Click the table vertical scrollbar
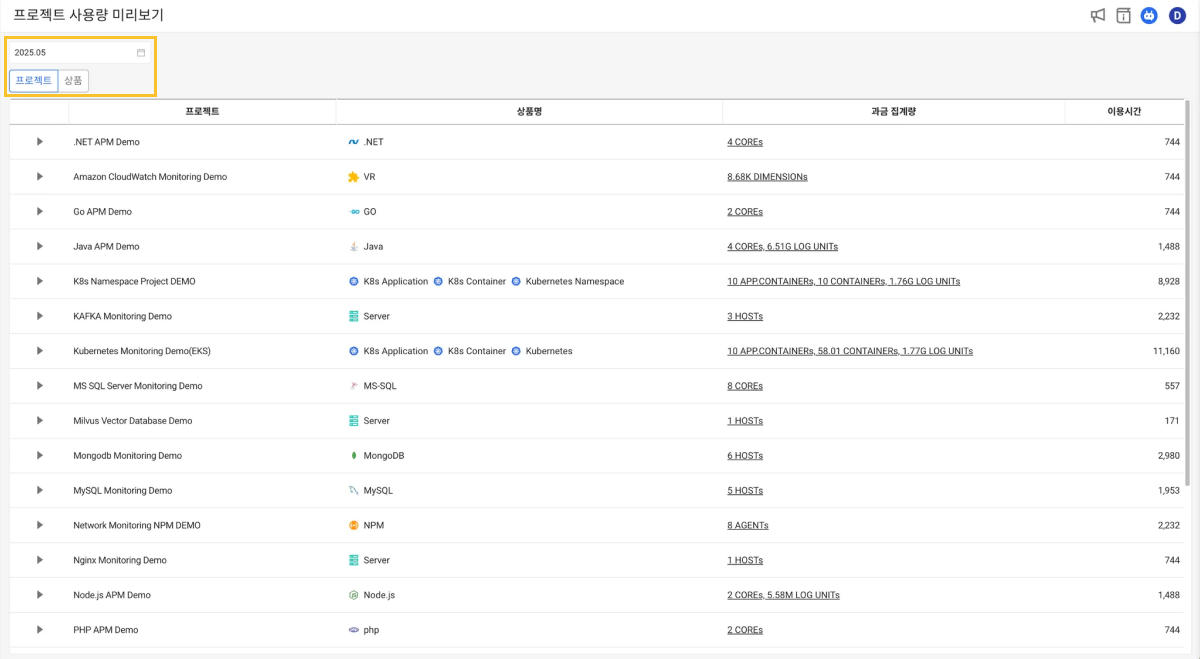The image size is (1200, 659). pos(1187,293)
